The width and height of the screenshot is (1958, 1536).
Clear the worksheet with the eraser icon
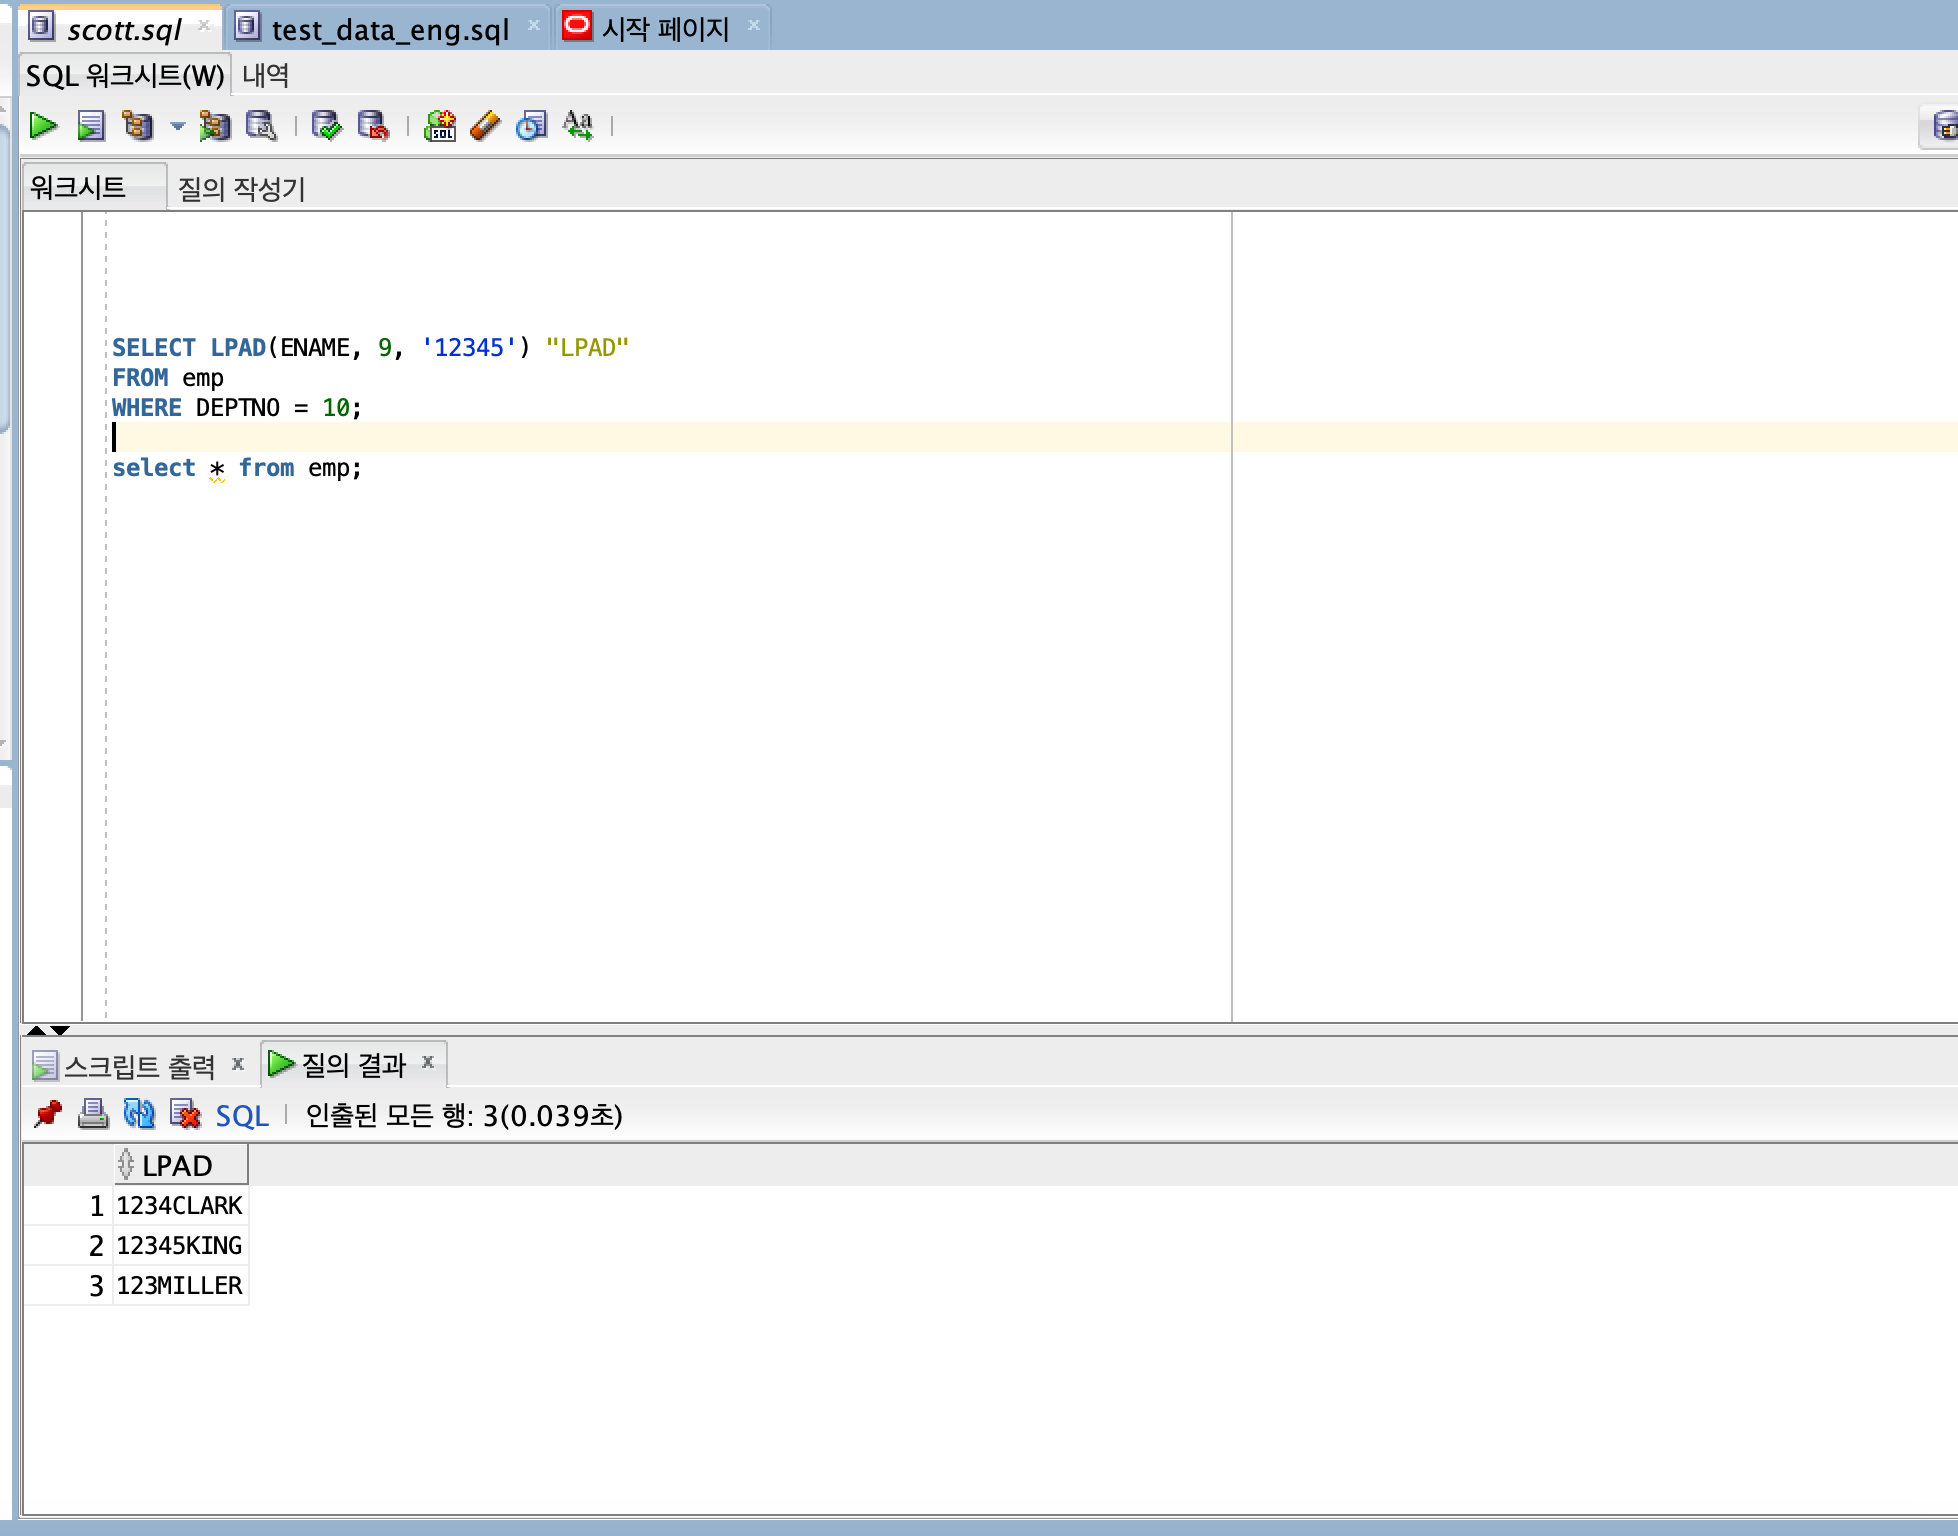point(485,126)
